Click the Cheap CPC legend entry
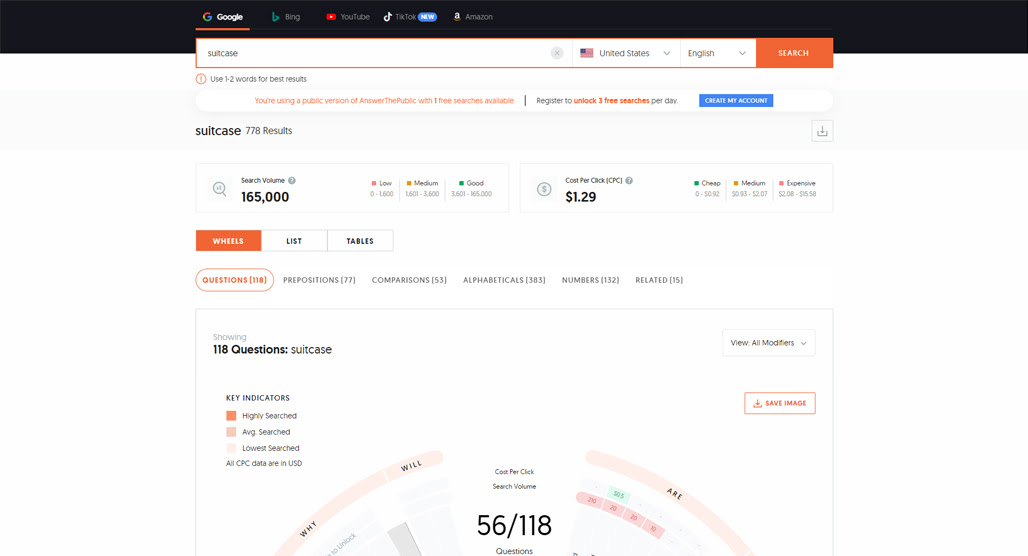The width and height of the screenshot is (1028, 556). tap(707, 188)
